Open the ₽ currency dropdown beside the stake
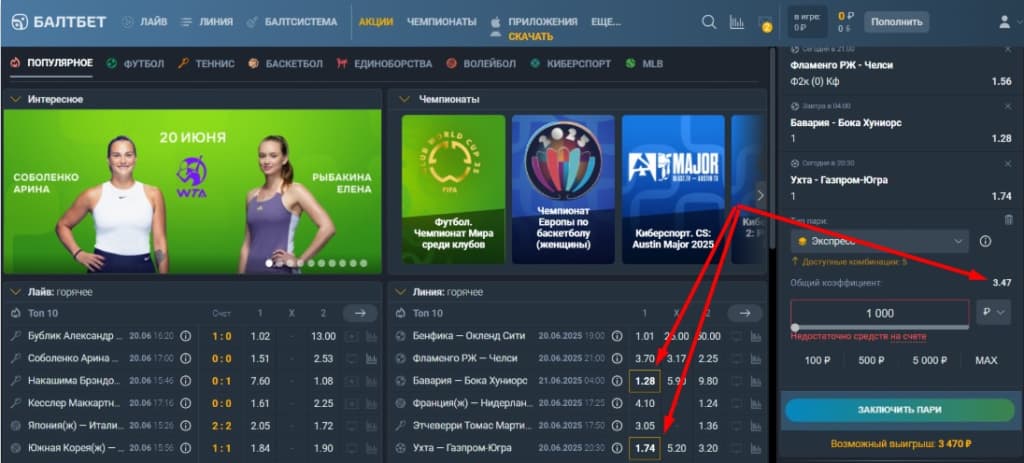Image resolution: width=1024 pixels, height=463 pixels. (993, 313)
